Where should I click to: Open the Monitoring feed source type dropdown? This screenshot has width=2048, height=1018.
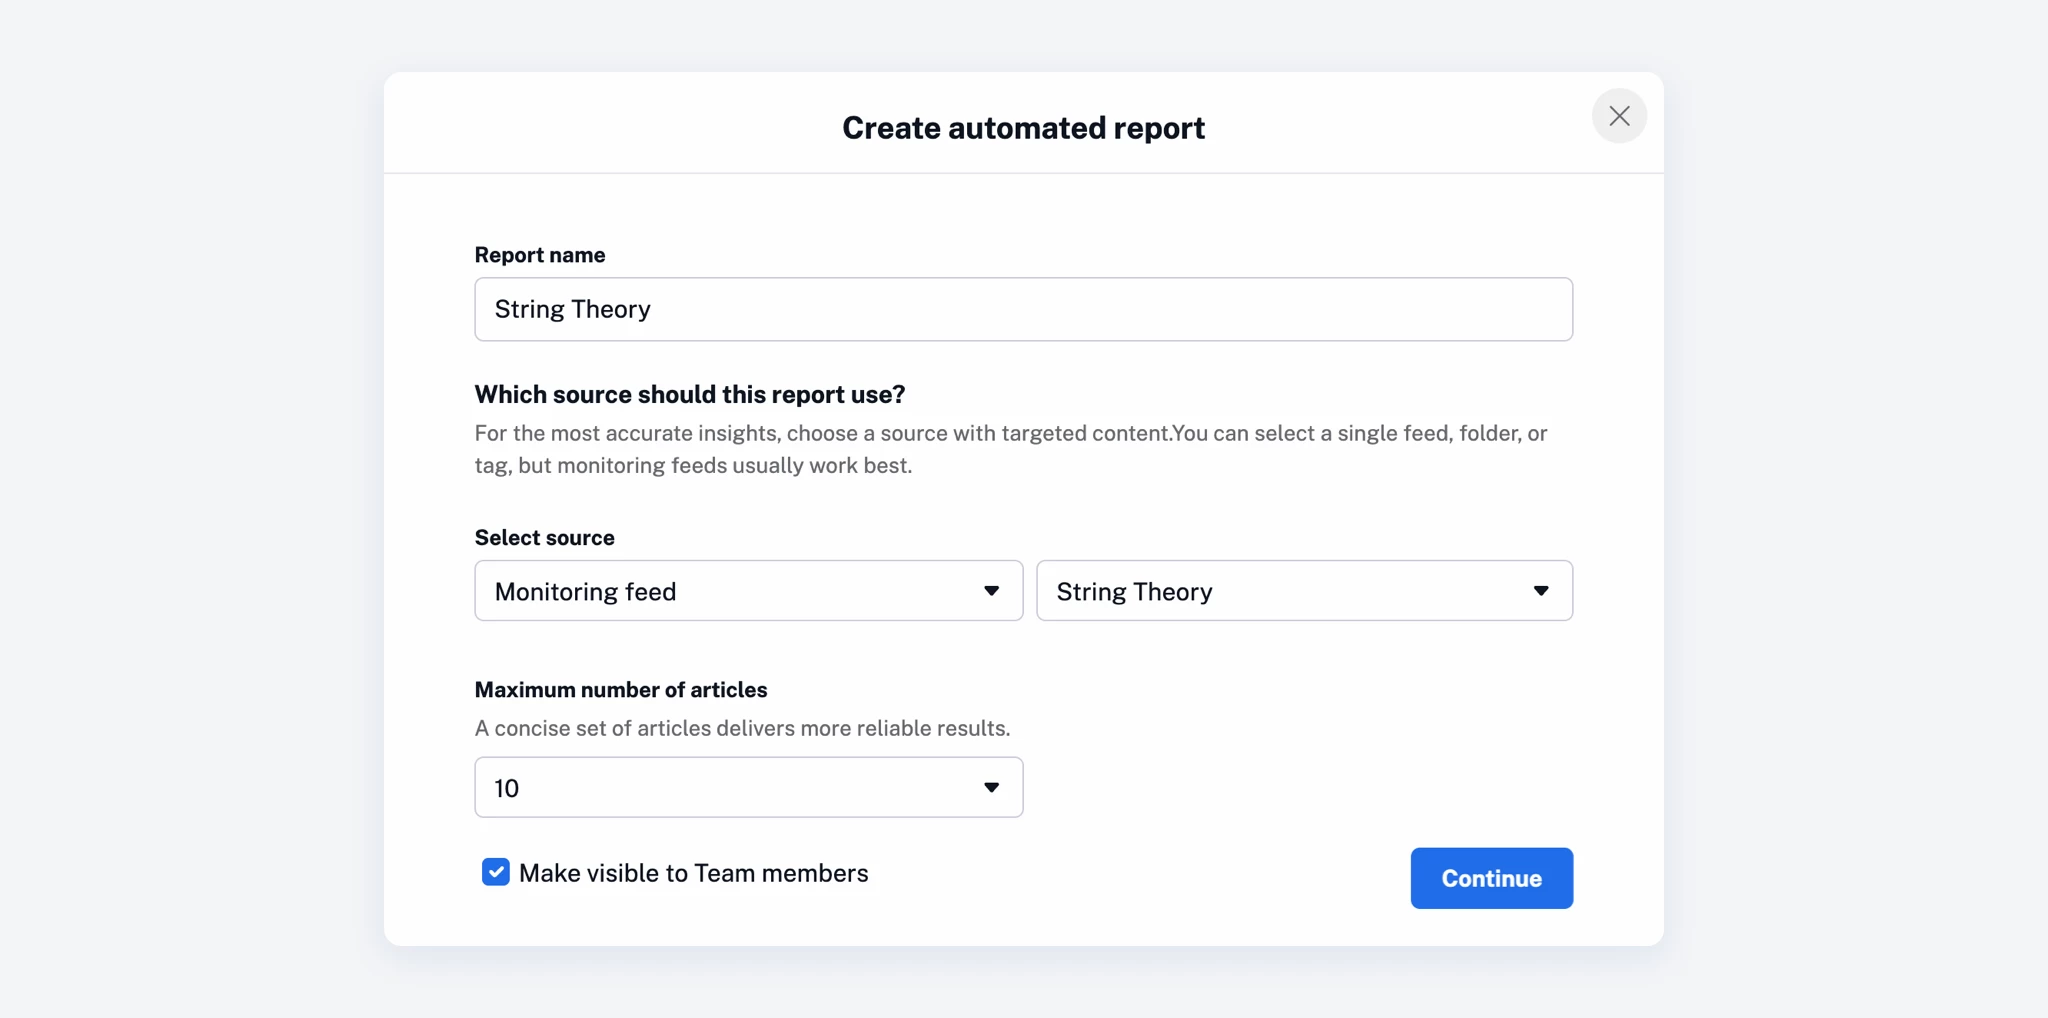pyautogui.click(x=748, y=591)
